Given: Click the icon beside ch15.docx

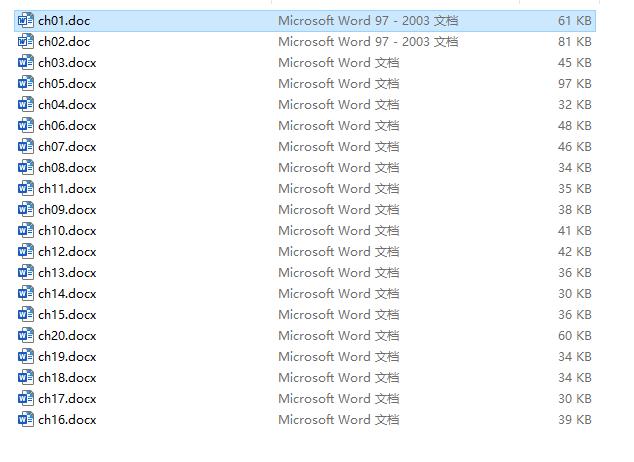Looking at the screenshot, I should point(25,314).
